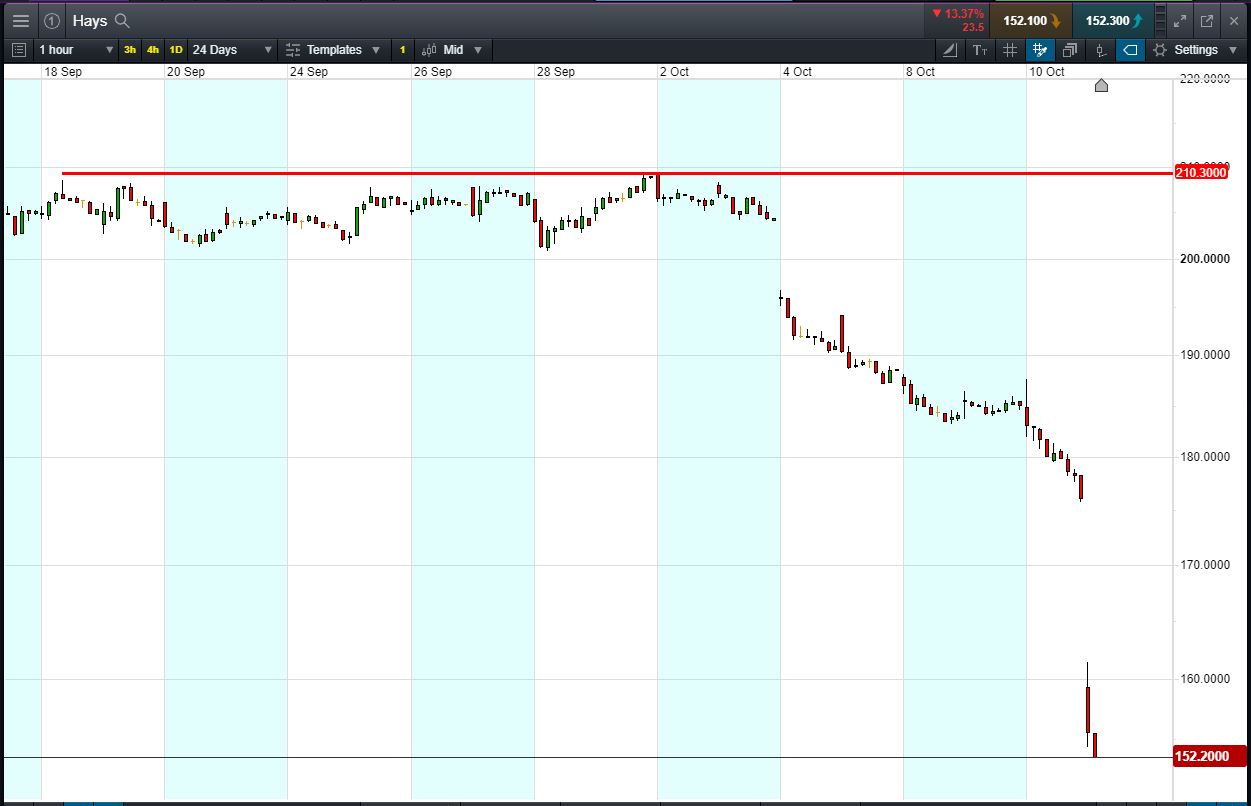Expand the Settings dropdown arrow

click(x=1232, y=50)
